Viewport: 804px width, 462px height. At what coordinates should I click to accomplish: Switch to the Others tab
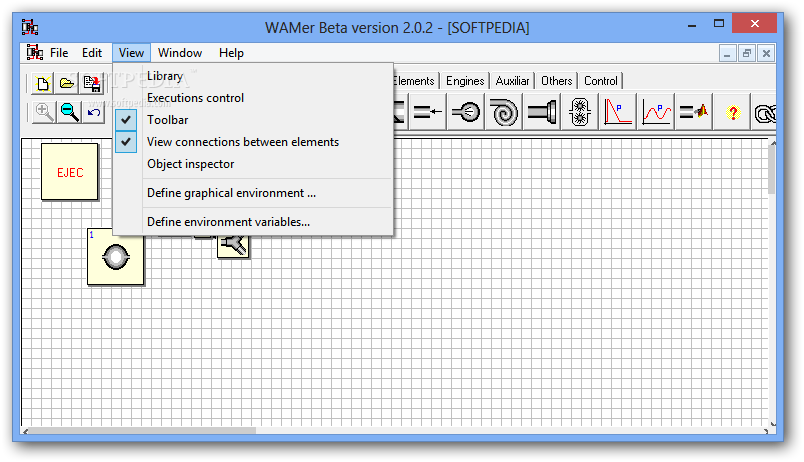tap(556, 81)
